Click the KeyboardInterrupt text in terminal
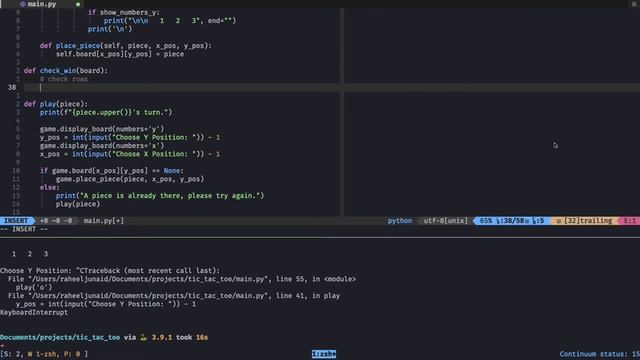The image size is (640, 360). click(x=34, y=313)
